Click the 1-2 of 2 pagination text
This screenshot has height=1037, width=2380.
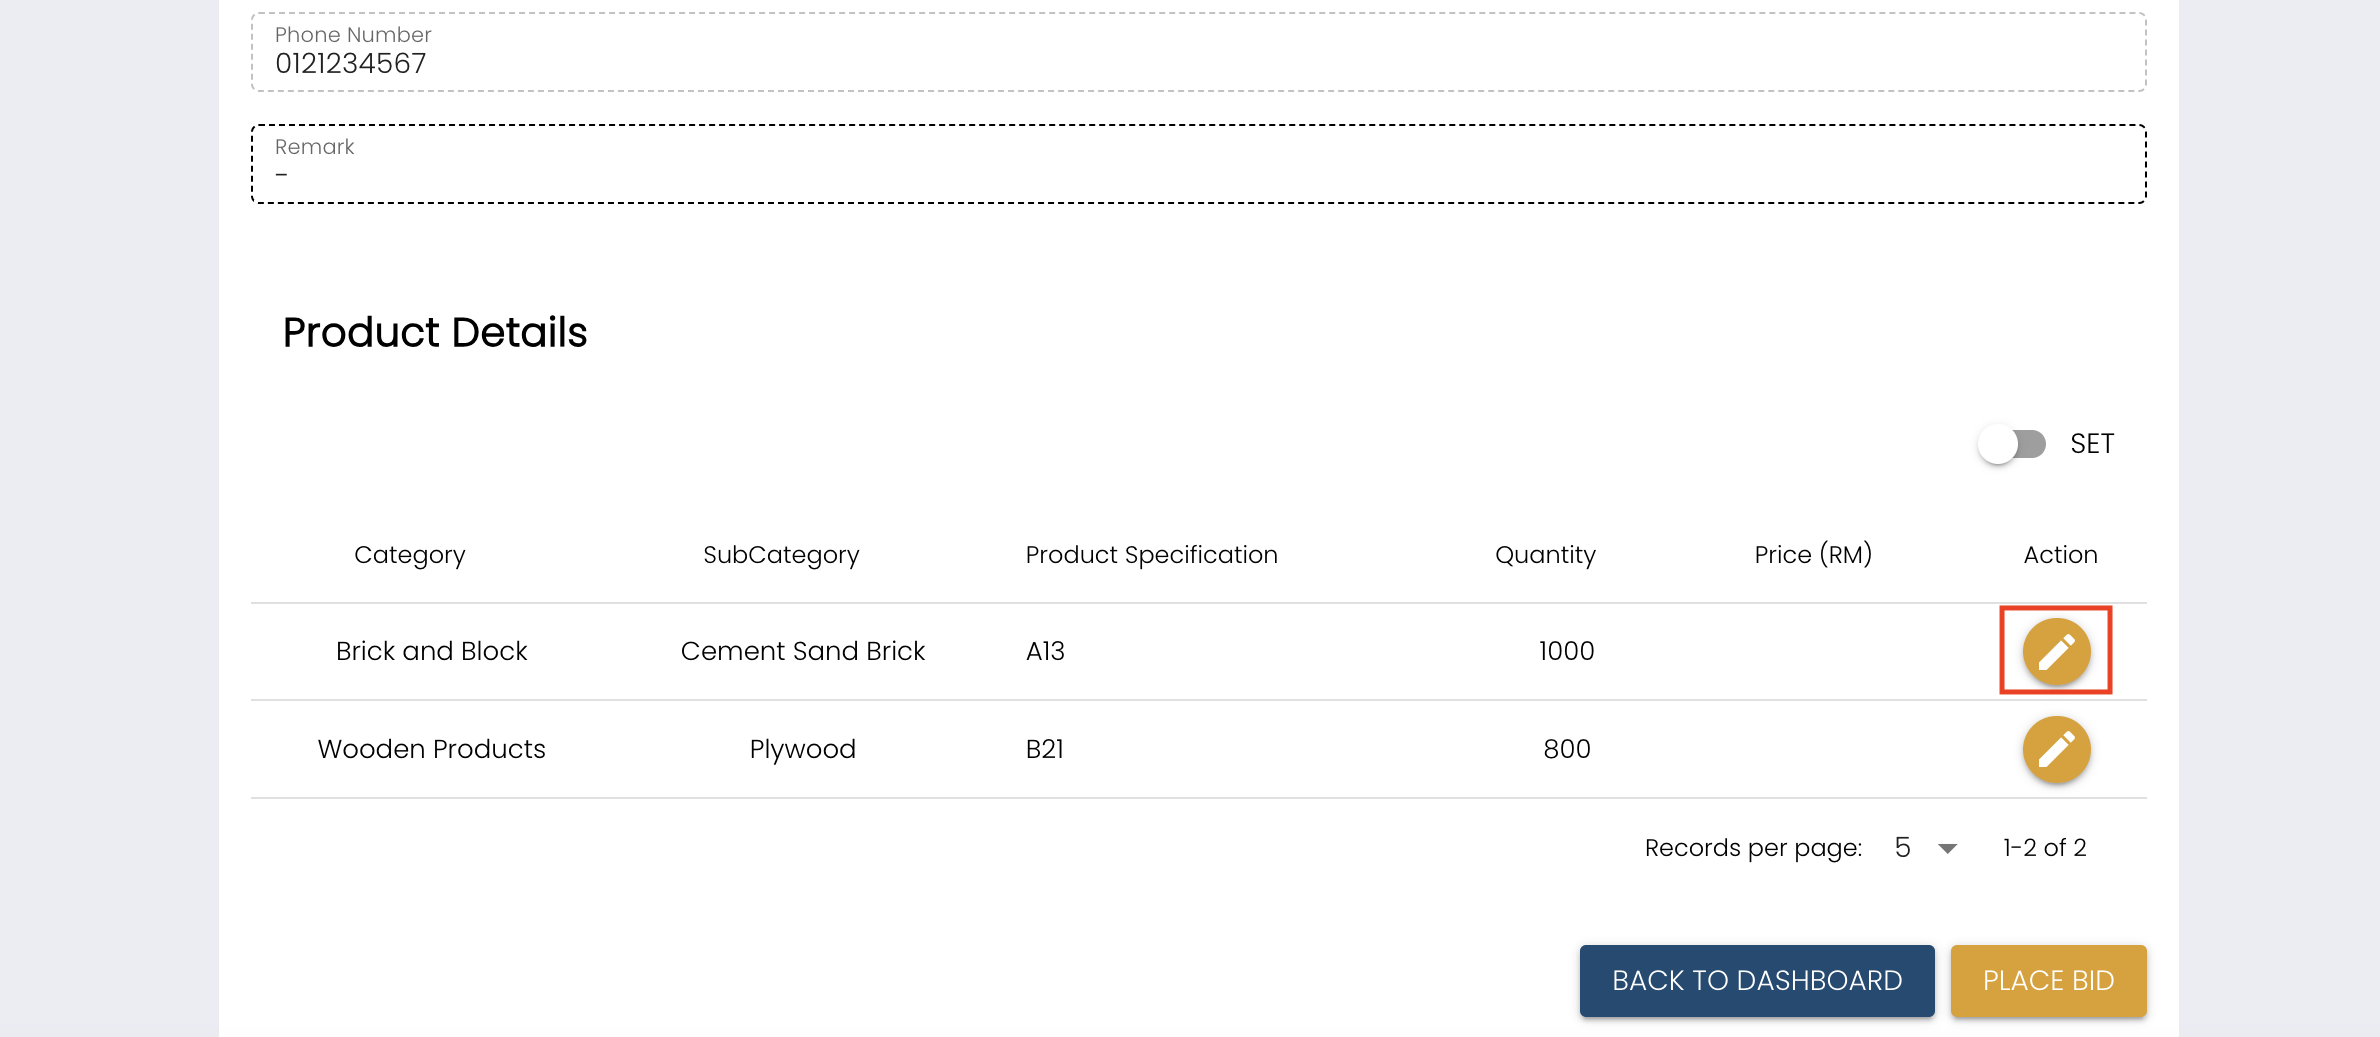click(2044, 848)
